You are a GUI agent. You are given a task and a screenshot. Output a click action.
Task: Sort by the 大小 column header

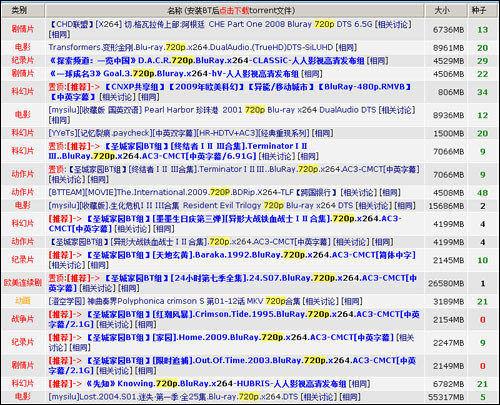point(442,10)
